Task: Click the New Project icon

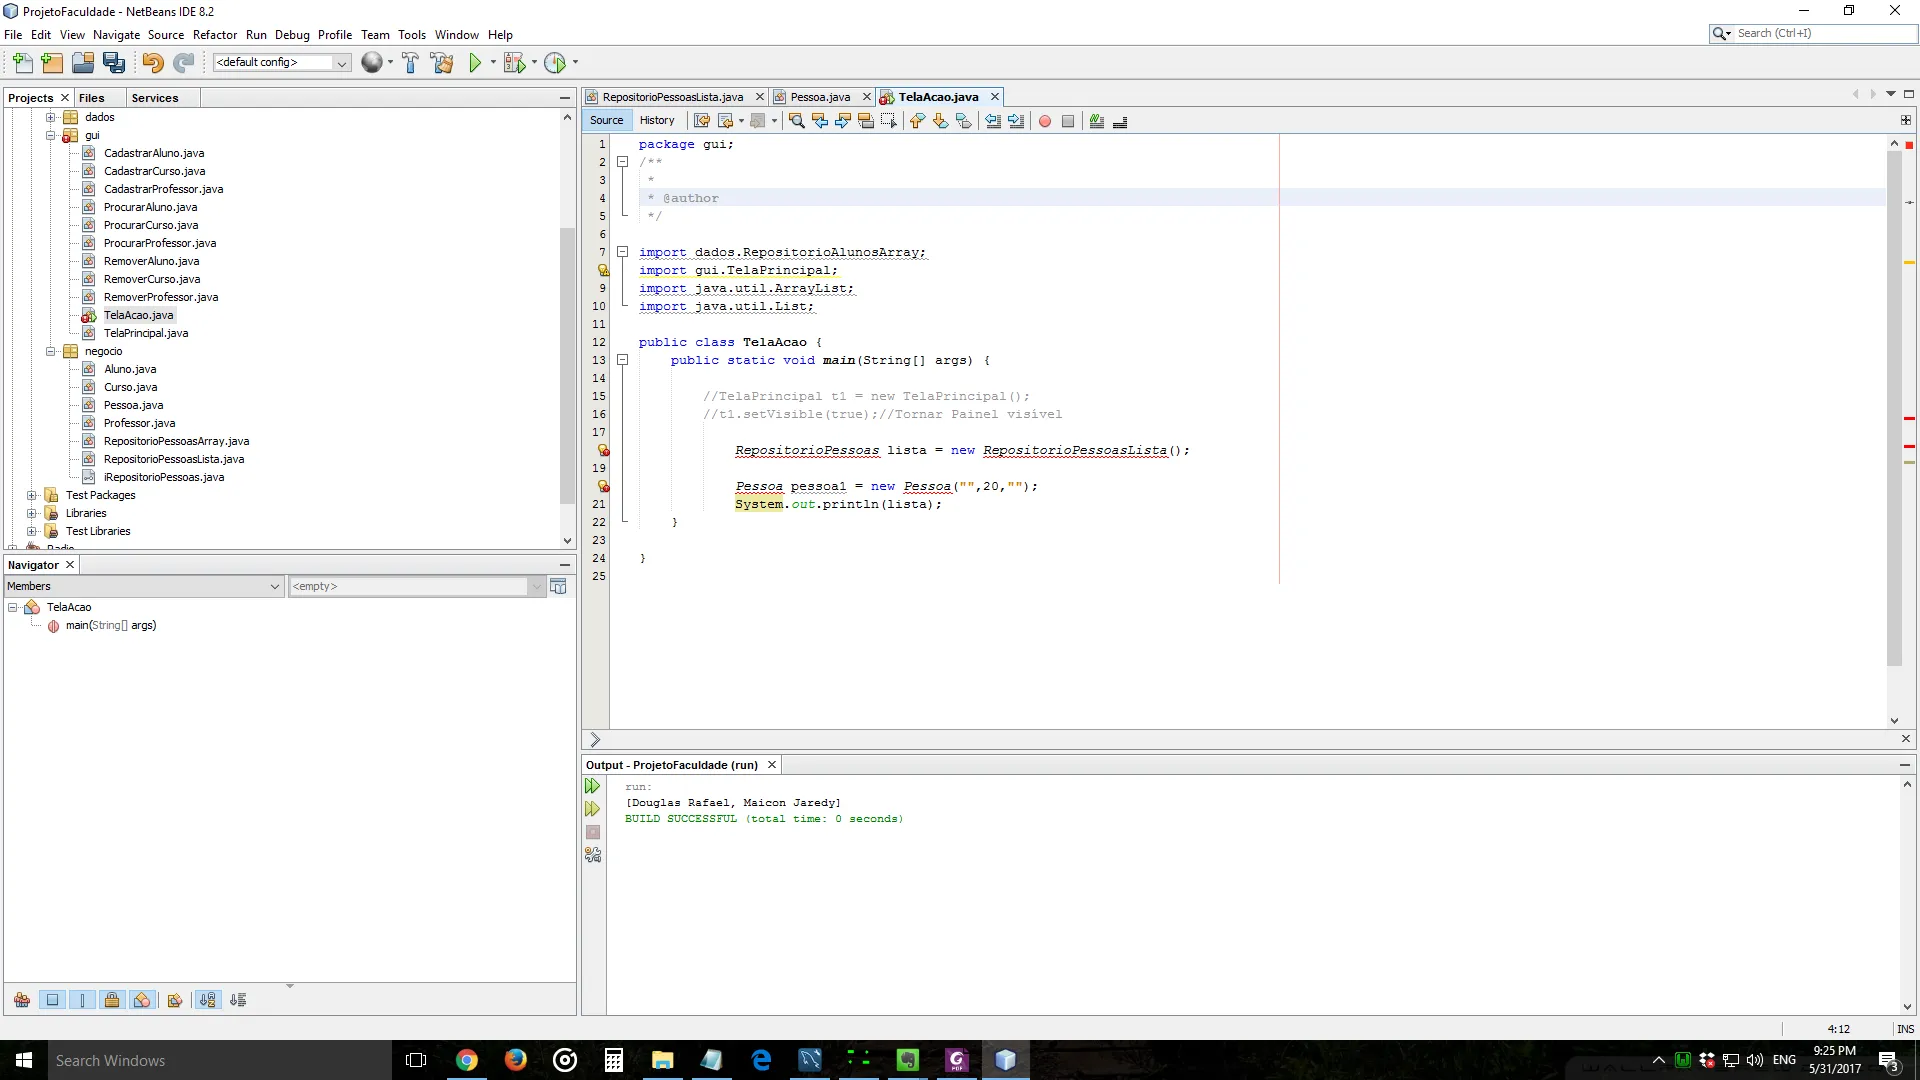Action: (52, 63)
